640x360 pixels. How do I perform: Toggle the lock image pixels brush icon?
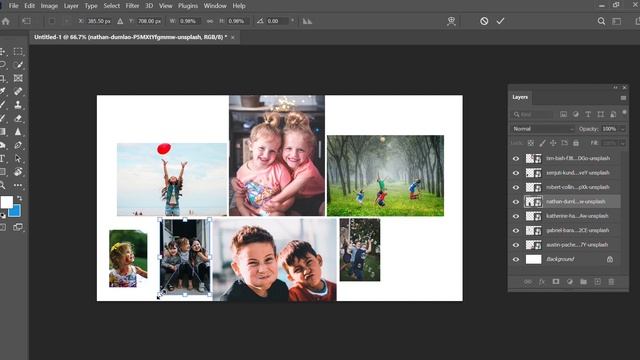[x=542, y=143]
